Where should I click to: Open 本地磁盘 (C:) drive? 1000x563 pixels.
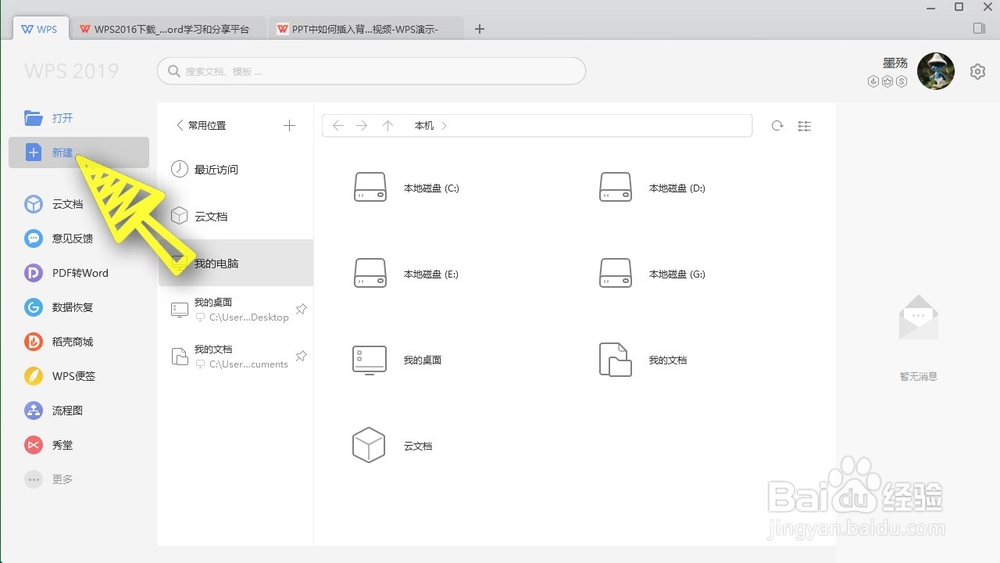(x=406, y=187)
